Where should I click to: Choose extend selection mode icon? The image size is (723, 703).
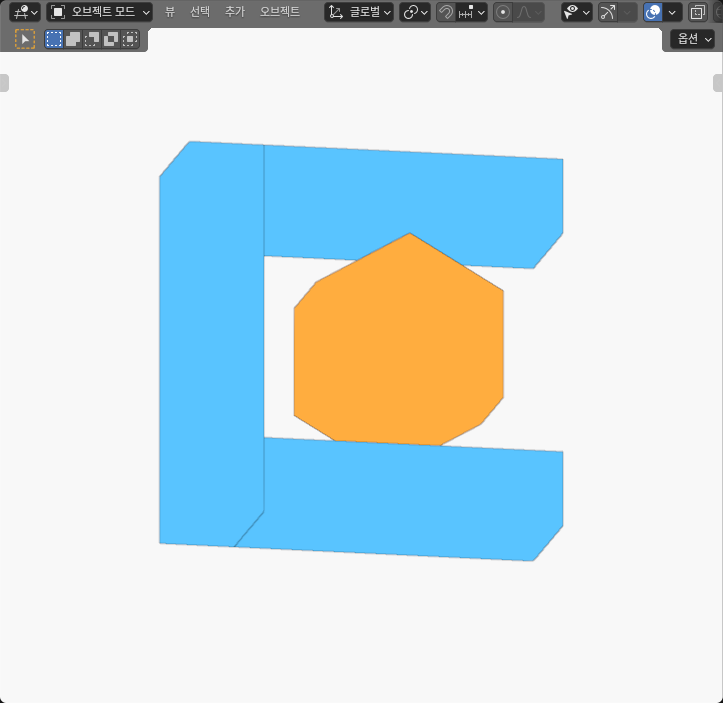pos(73,39)
